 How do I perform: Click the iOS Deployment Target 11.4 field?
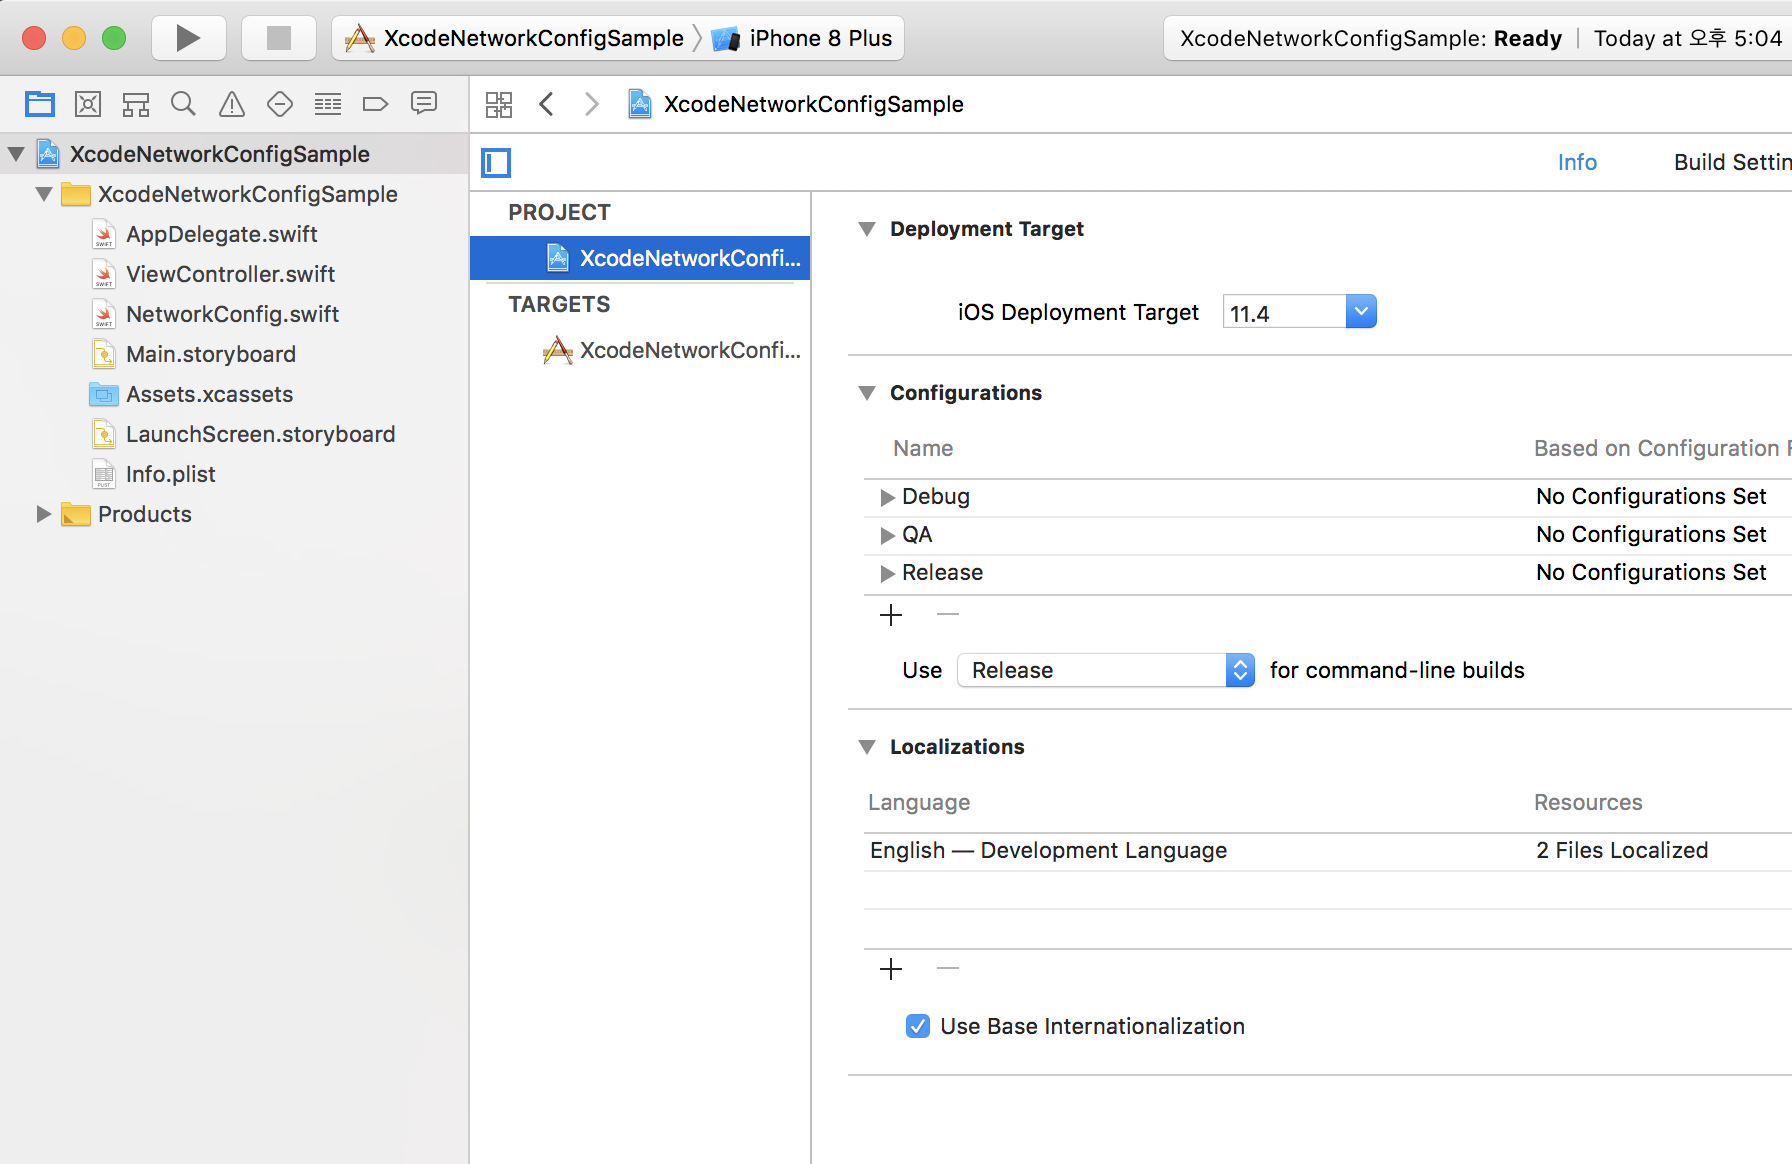pos(1284,313)
